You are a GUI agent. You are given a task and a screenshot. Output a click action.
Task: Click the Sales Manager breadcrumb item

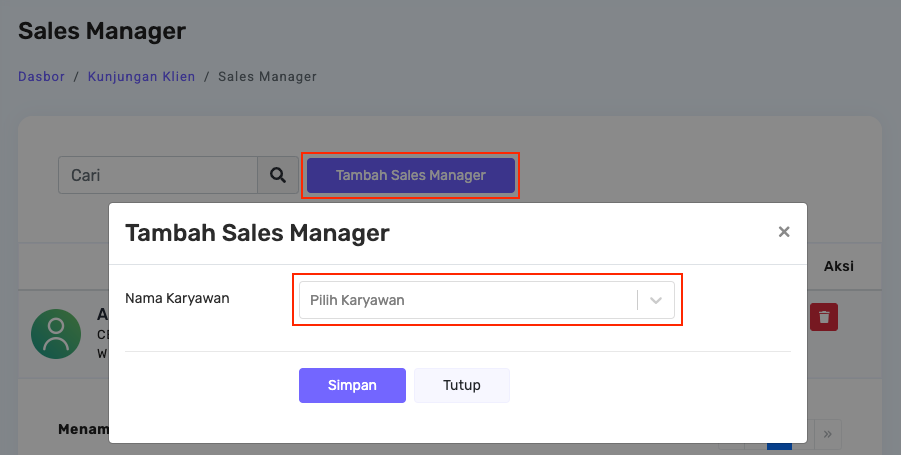pos(267,76)
